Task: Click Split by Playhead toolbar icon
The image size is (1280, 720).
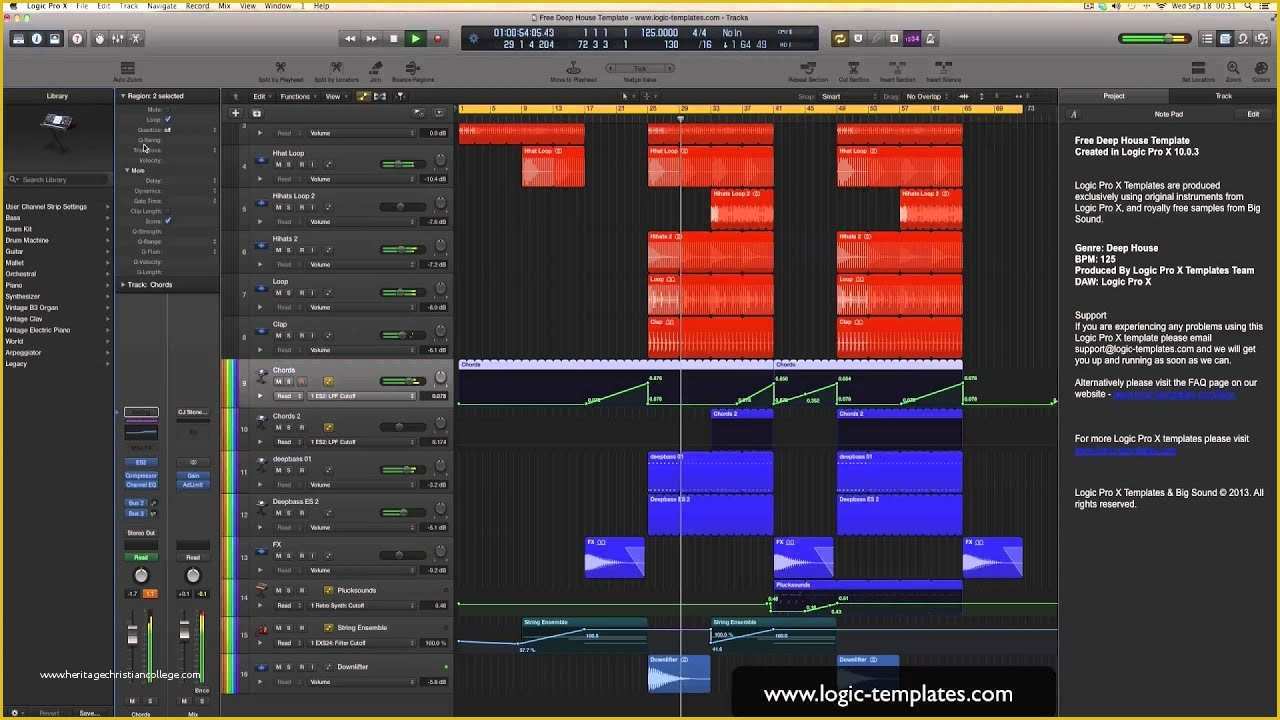Action: (x=280, y=72)
